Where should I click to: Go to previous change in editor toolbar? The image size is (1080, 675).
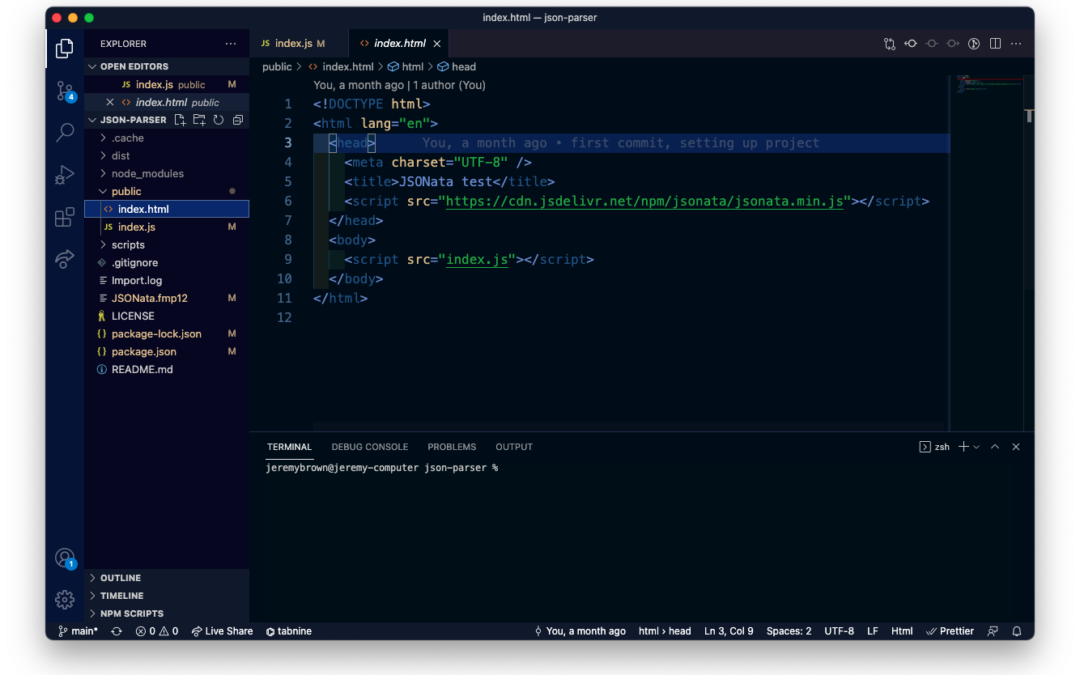(x=911, y=43)
